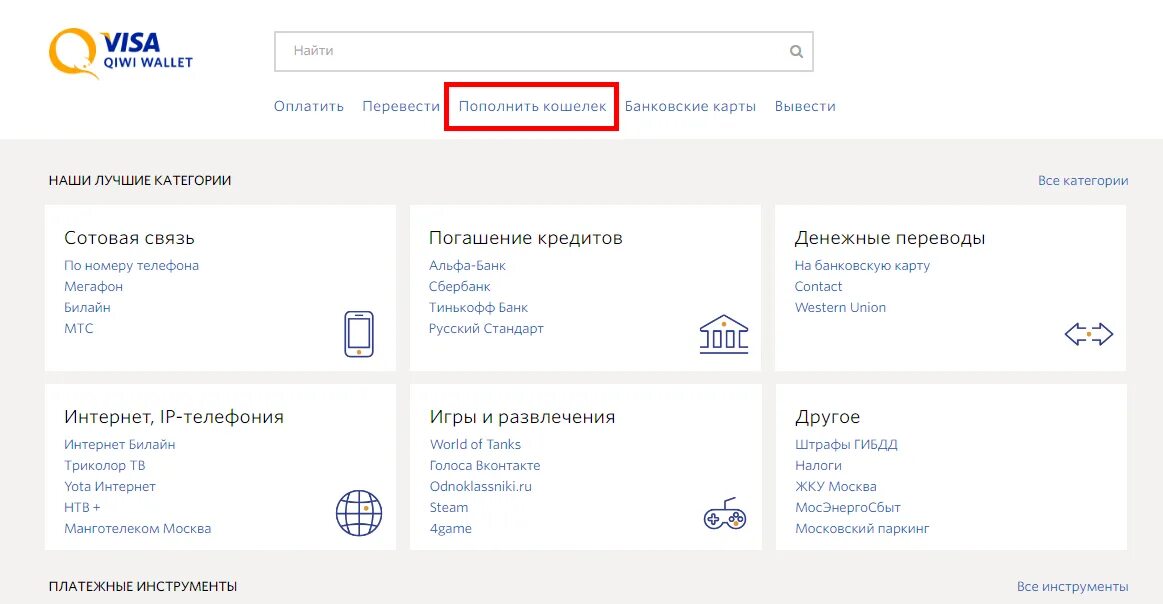Image resolution: width=1163 pixels, height=604 pixels.
Task: Open the Перевести menu item
Action: tap(401, 106)
